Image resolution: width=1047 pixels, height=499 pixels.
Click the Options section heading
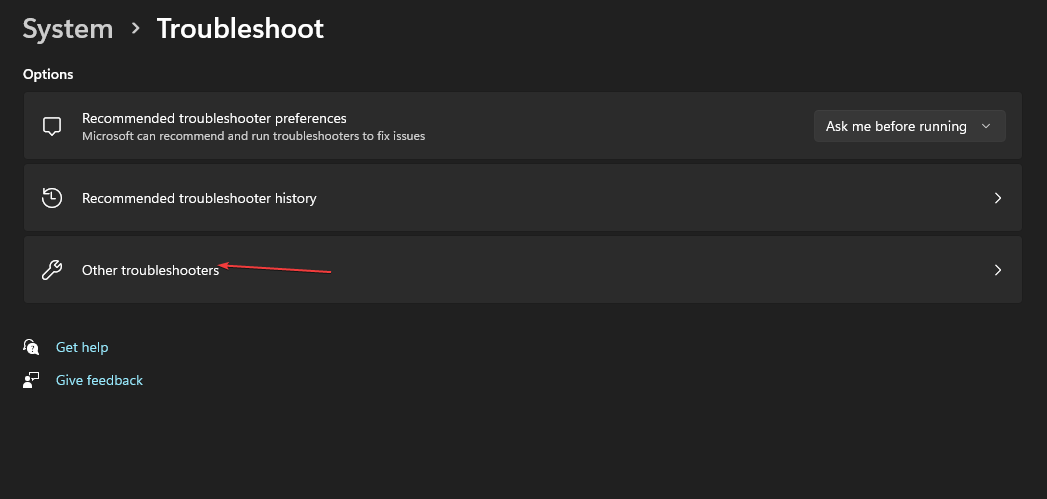pyautogui.click(x=48, y=74)
